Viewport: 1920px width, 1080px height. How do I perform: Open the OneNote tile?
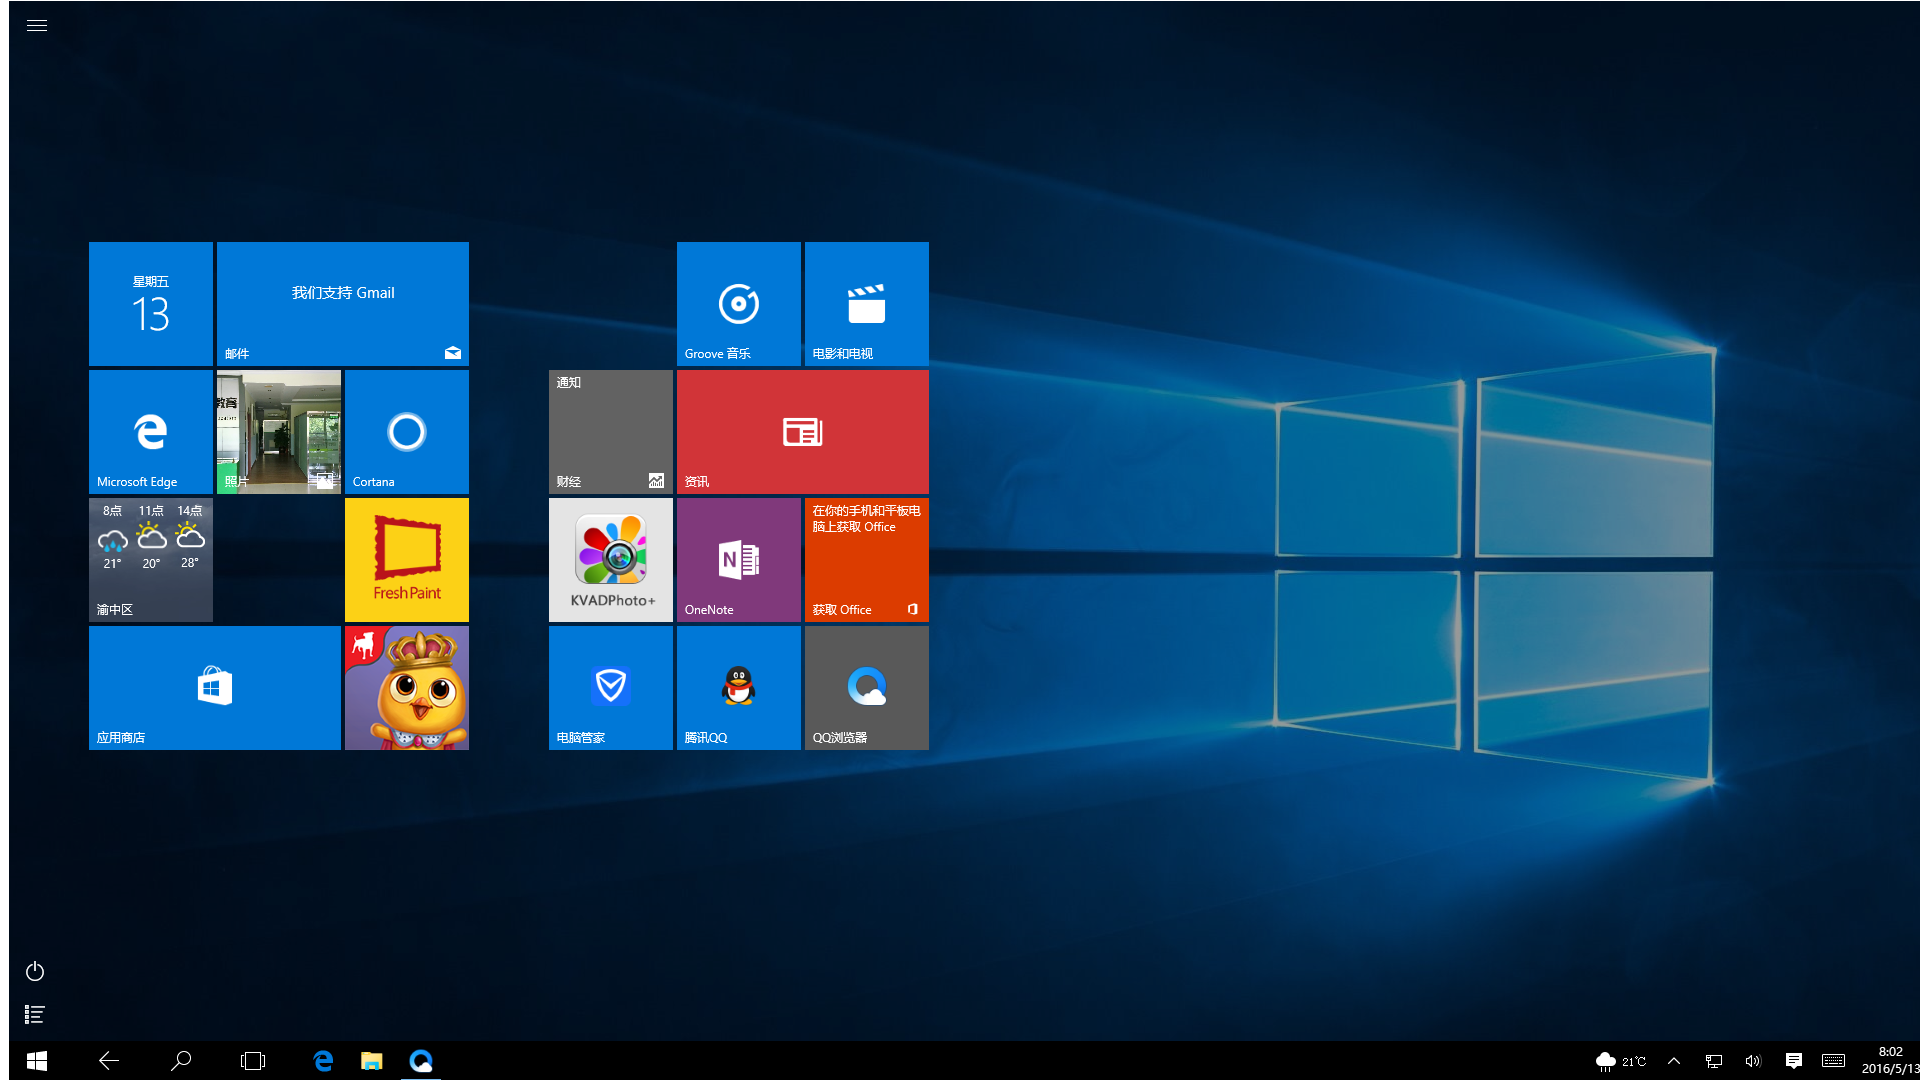point(739,560)
